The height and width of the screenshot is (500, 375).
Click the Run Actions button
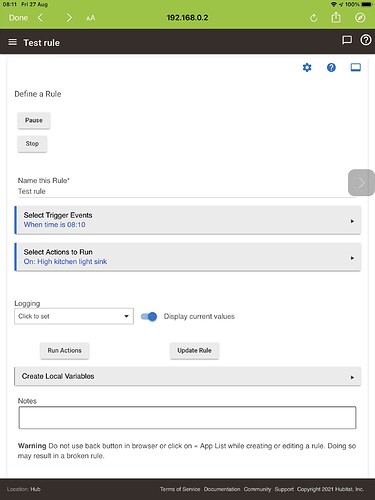coord(64,351)
